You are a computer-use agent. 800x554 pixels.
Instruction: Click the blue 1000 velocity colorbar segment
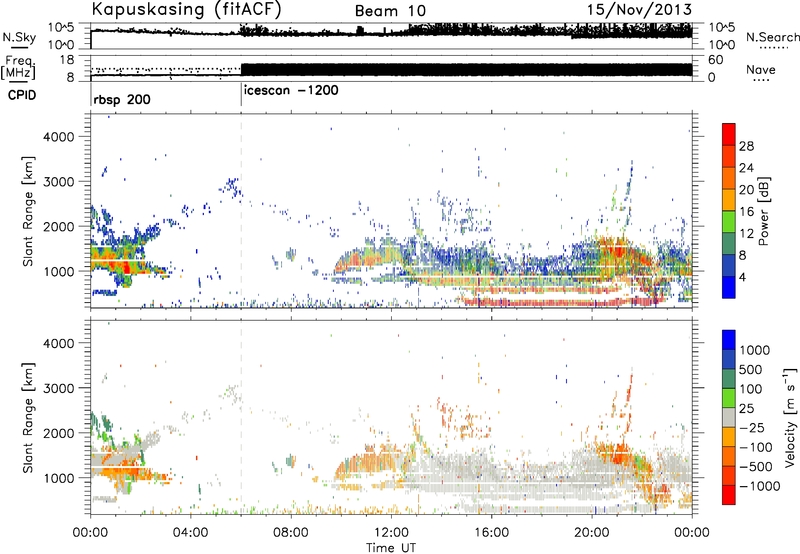click(729, 340)
